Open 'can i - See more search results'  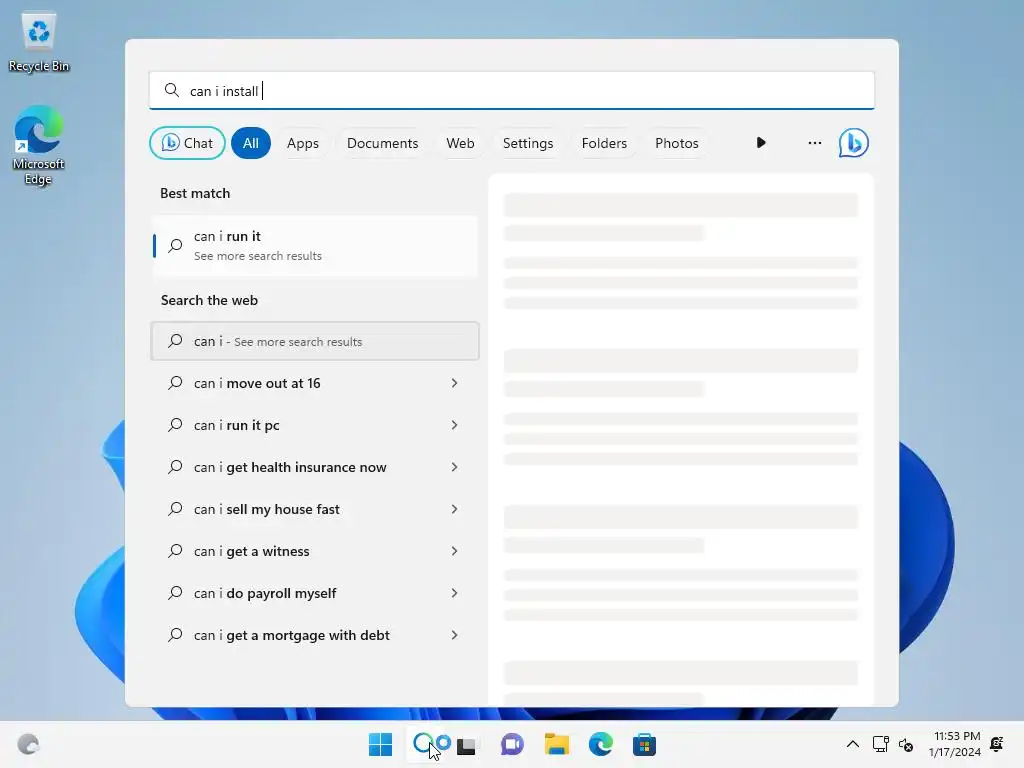[315, 341]
